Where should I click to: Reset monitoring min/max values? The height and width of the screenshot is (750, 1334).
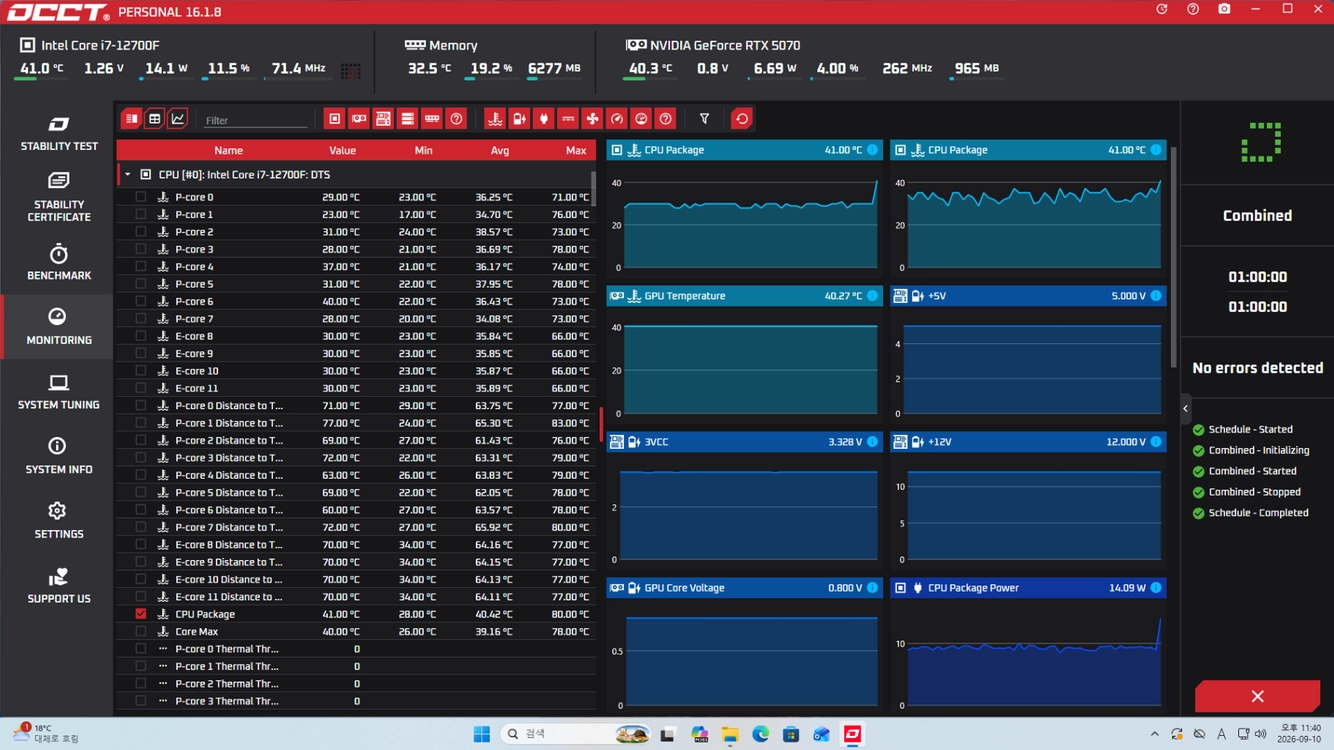[742, 119]
